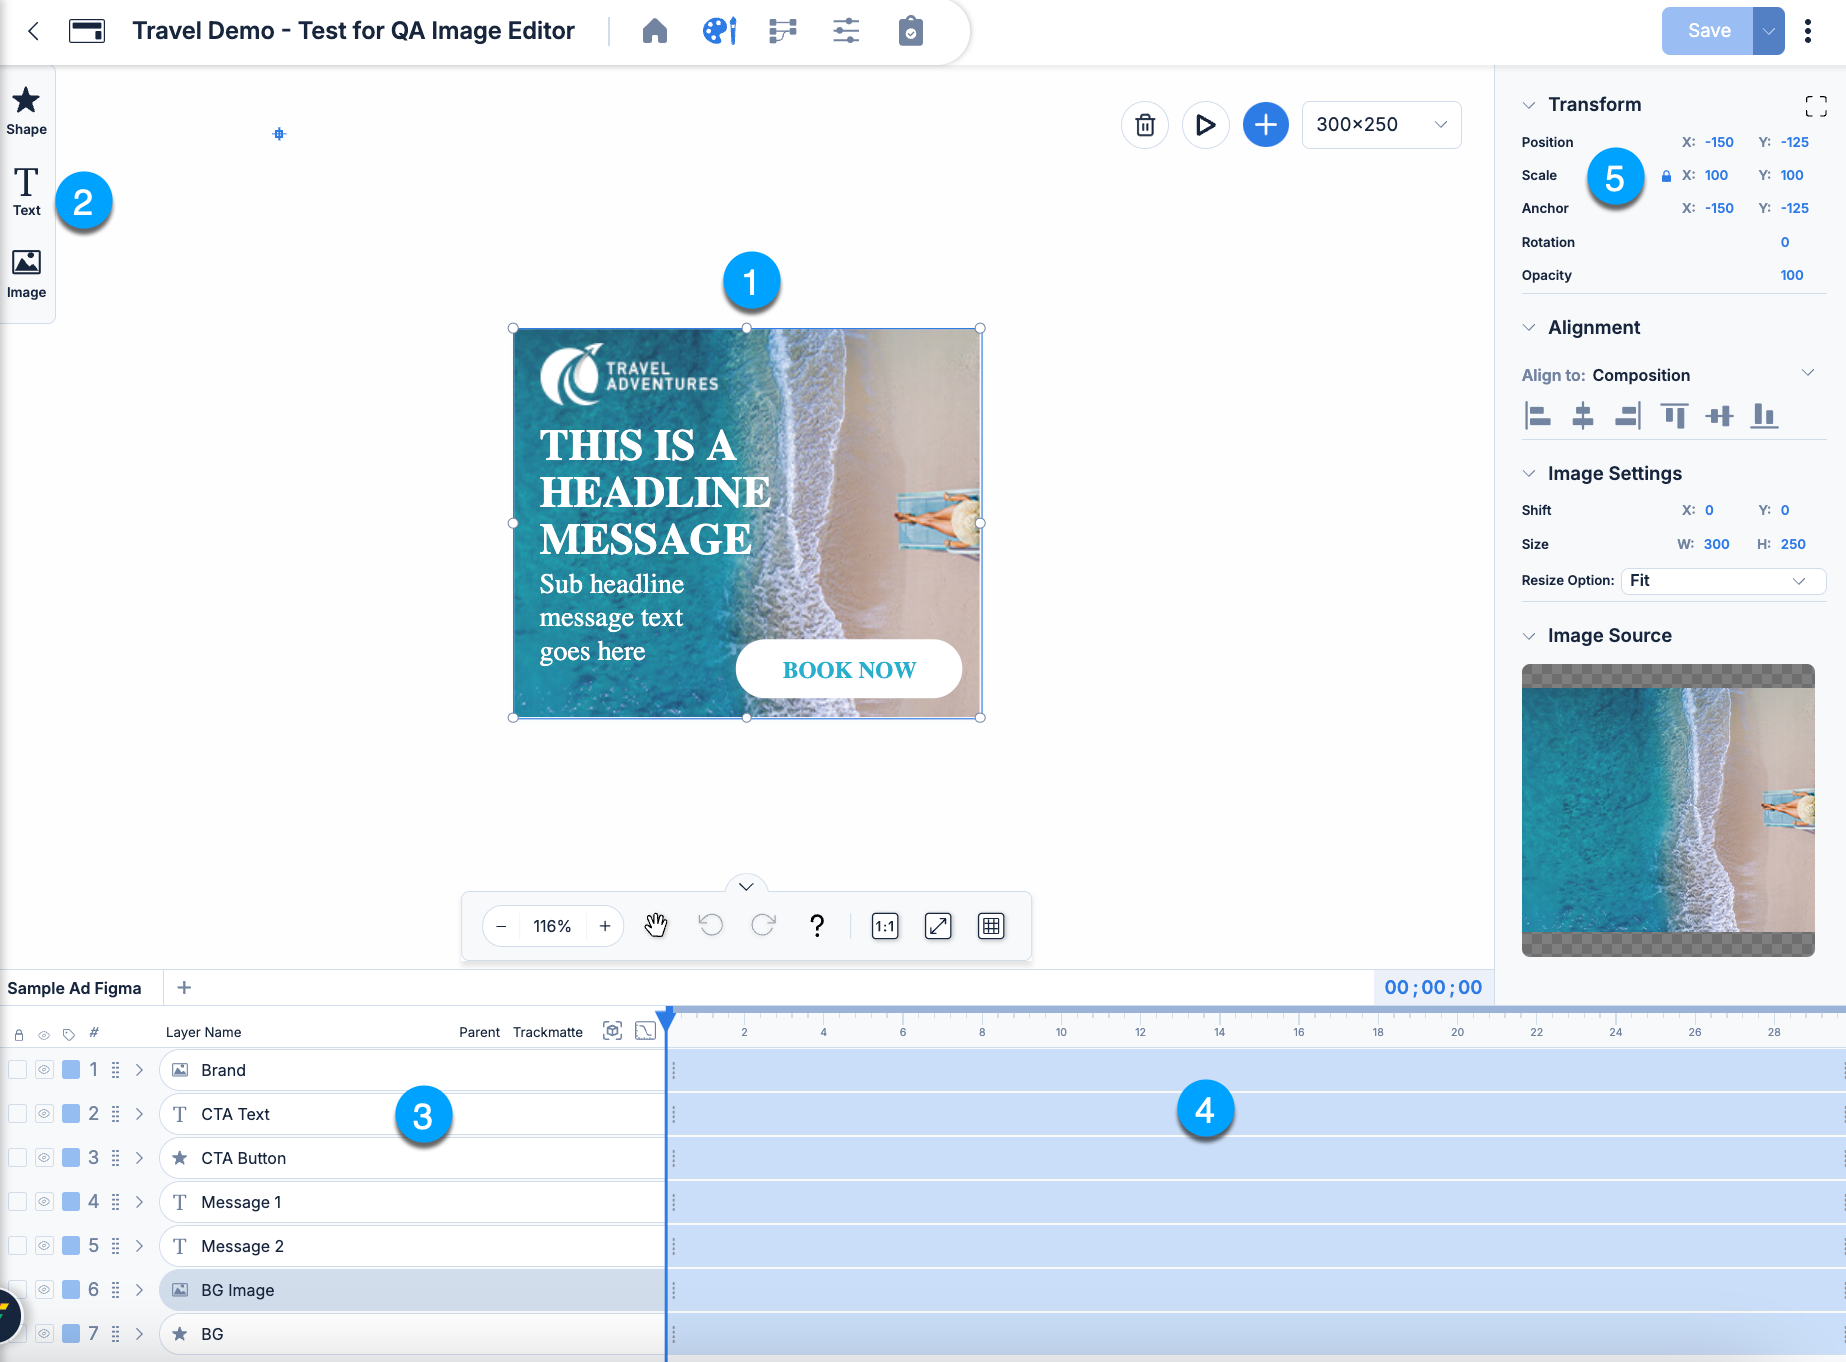
Task: Open the Resize Option Fit dropdown
Action: (1723, 581)
